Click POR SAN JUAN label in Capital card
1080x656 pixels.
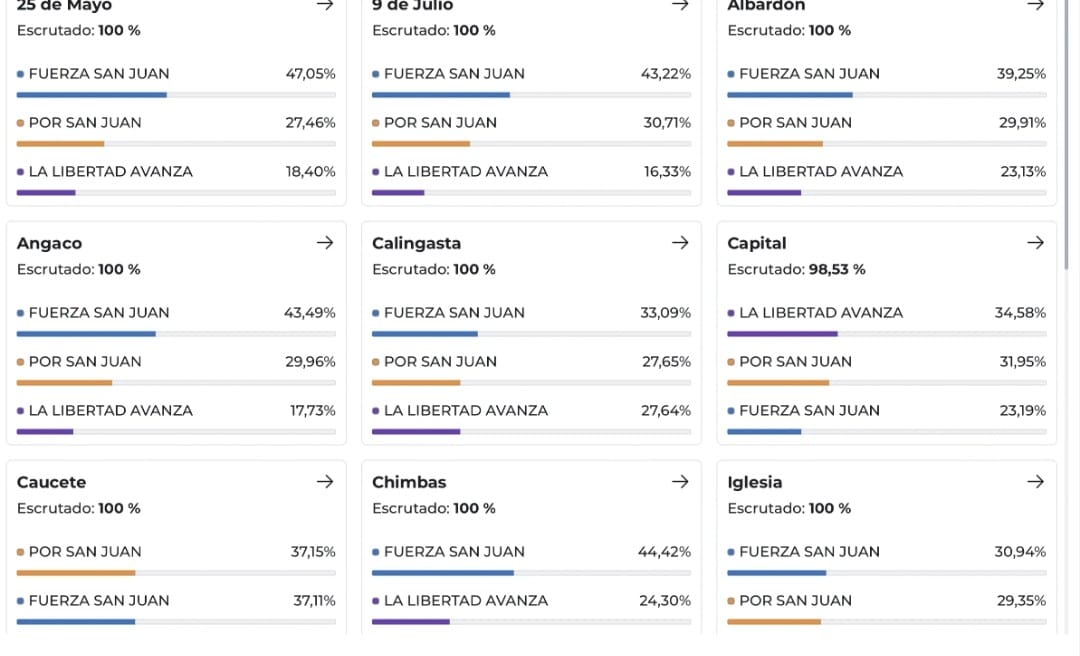click(796, 362)
